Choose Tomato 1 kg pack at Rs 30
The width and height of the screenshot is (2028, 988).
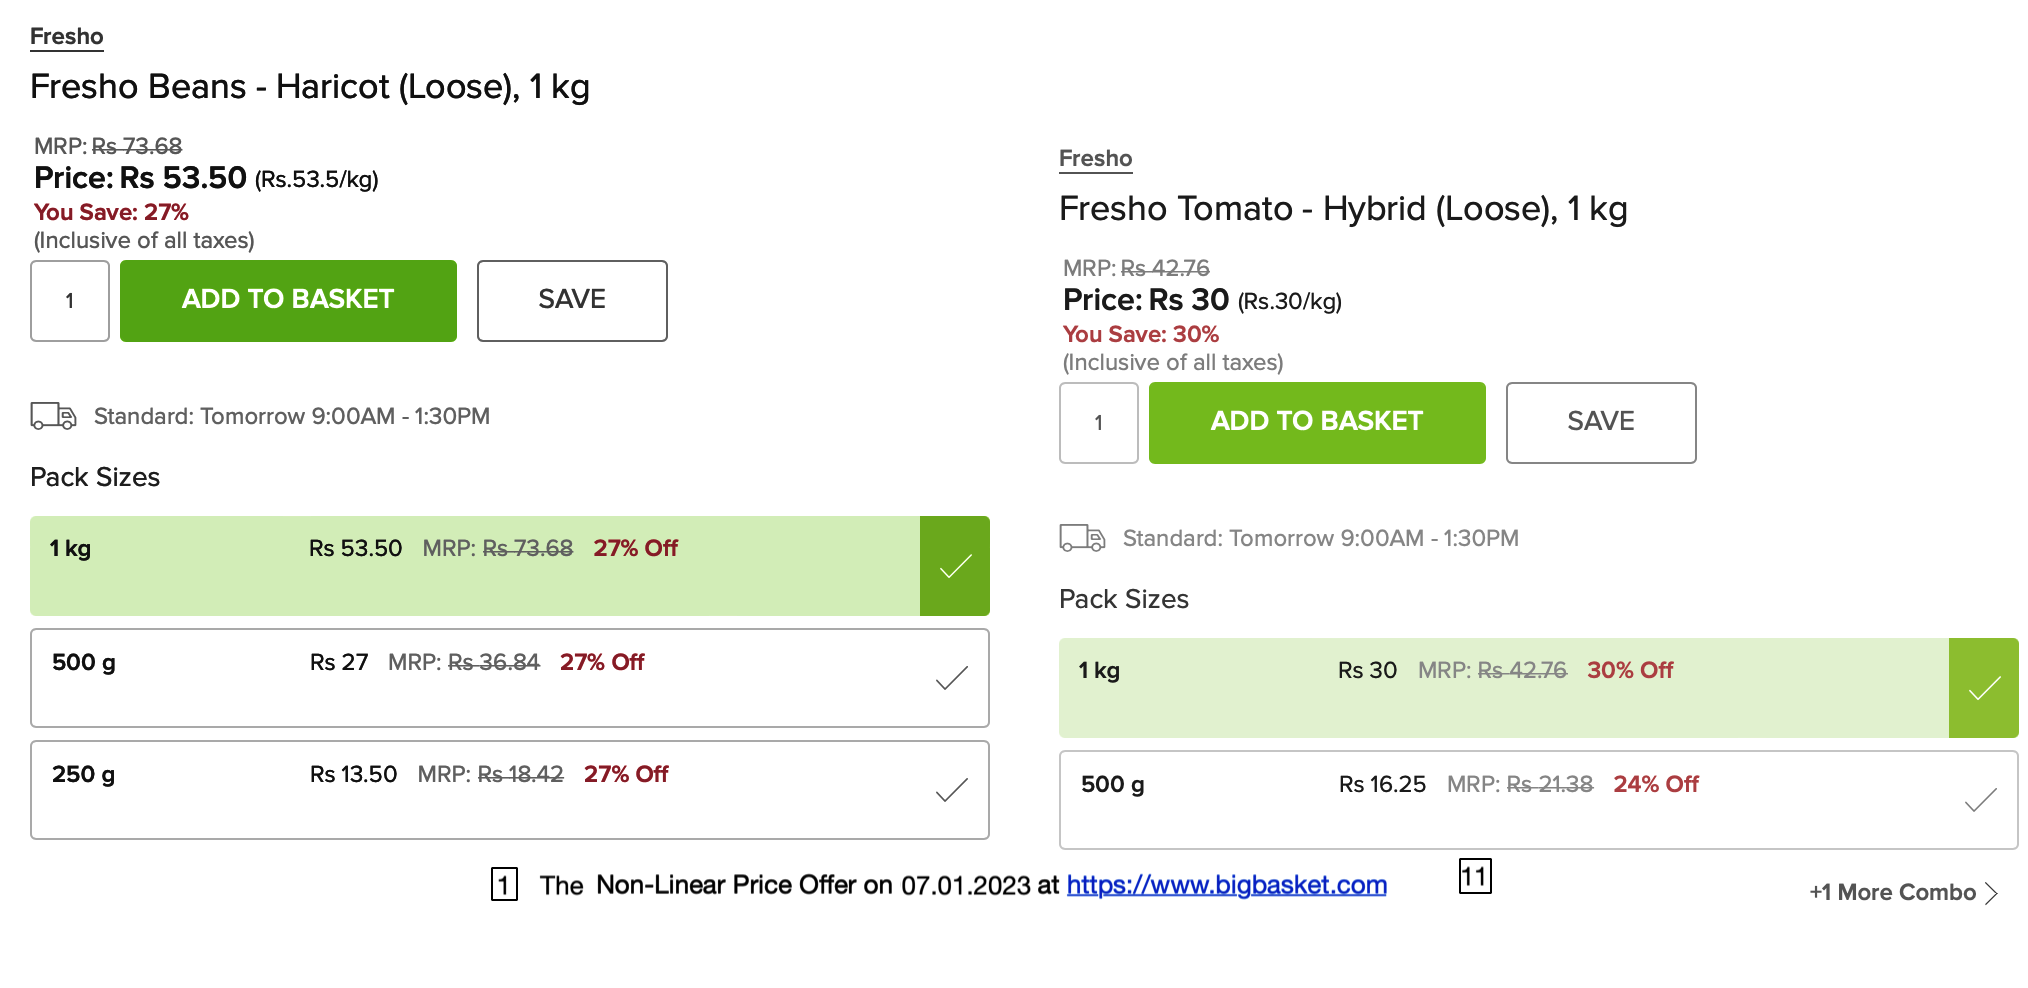click(1500, 687)
